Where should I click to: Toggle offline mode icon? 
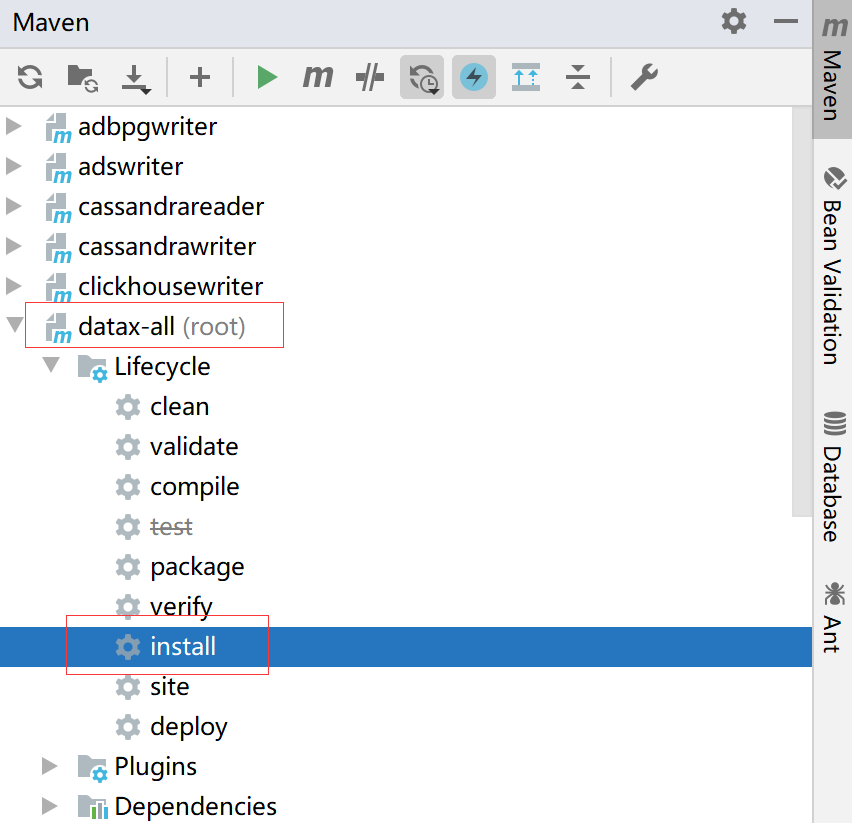pyautogui.click(x=369, y=77)
